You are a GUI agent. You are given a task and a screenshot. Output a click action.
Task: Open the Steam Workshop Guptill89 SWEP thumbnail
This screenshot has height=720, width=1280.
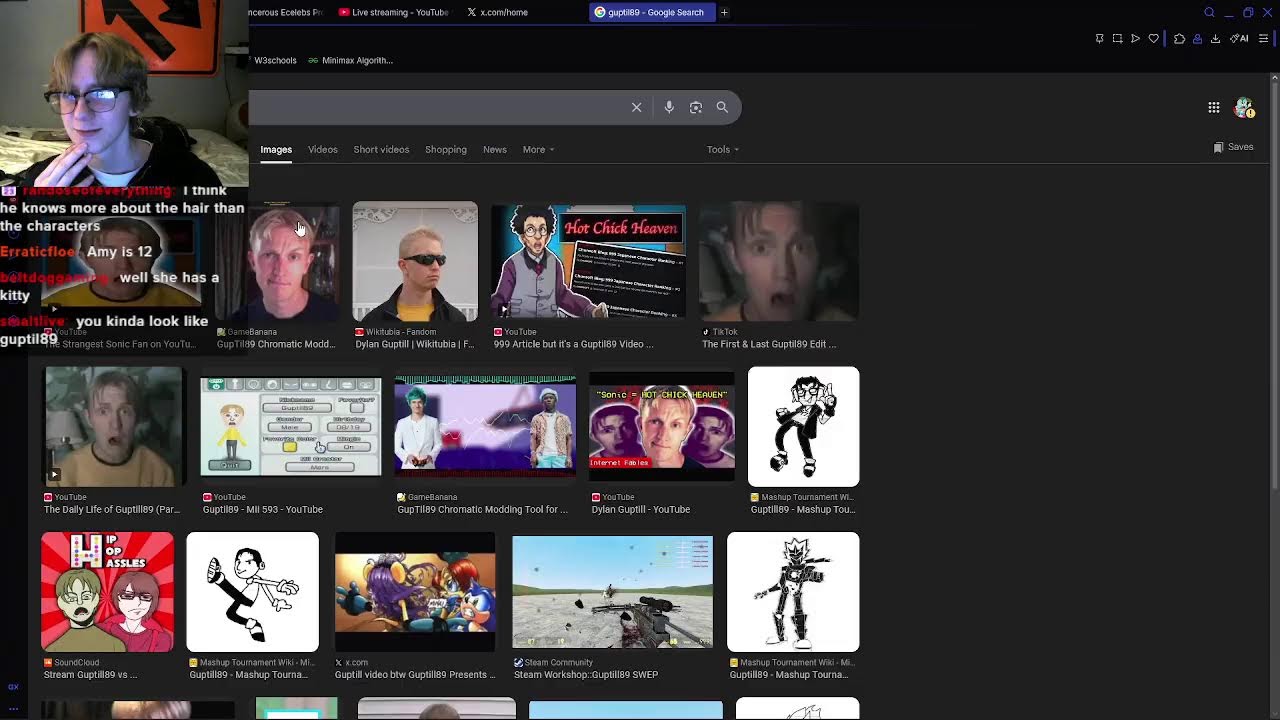pos(613,592)
